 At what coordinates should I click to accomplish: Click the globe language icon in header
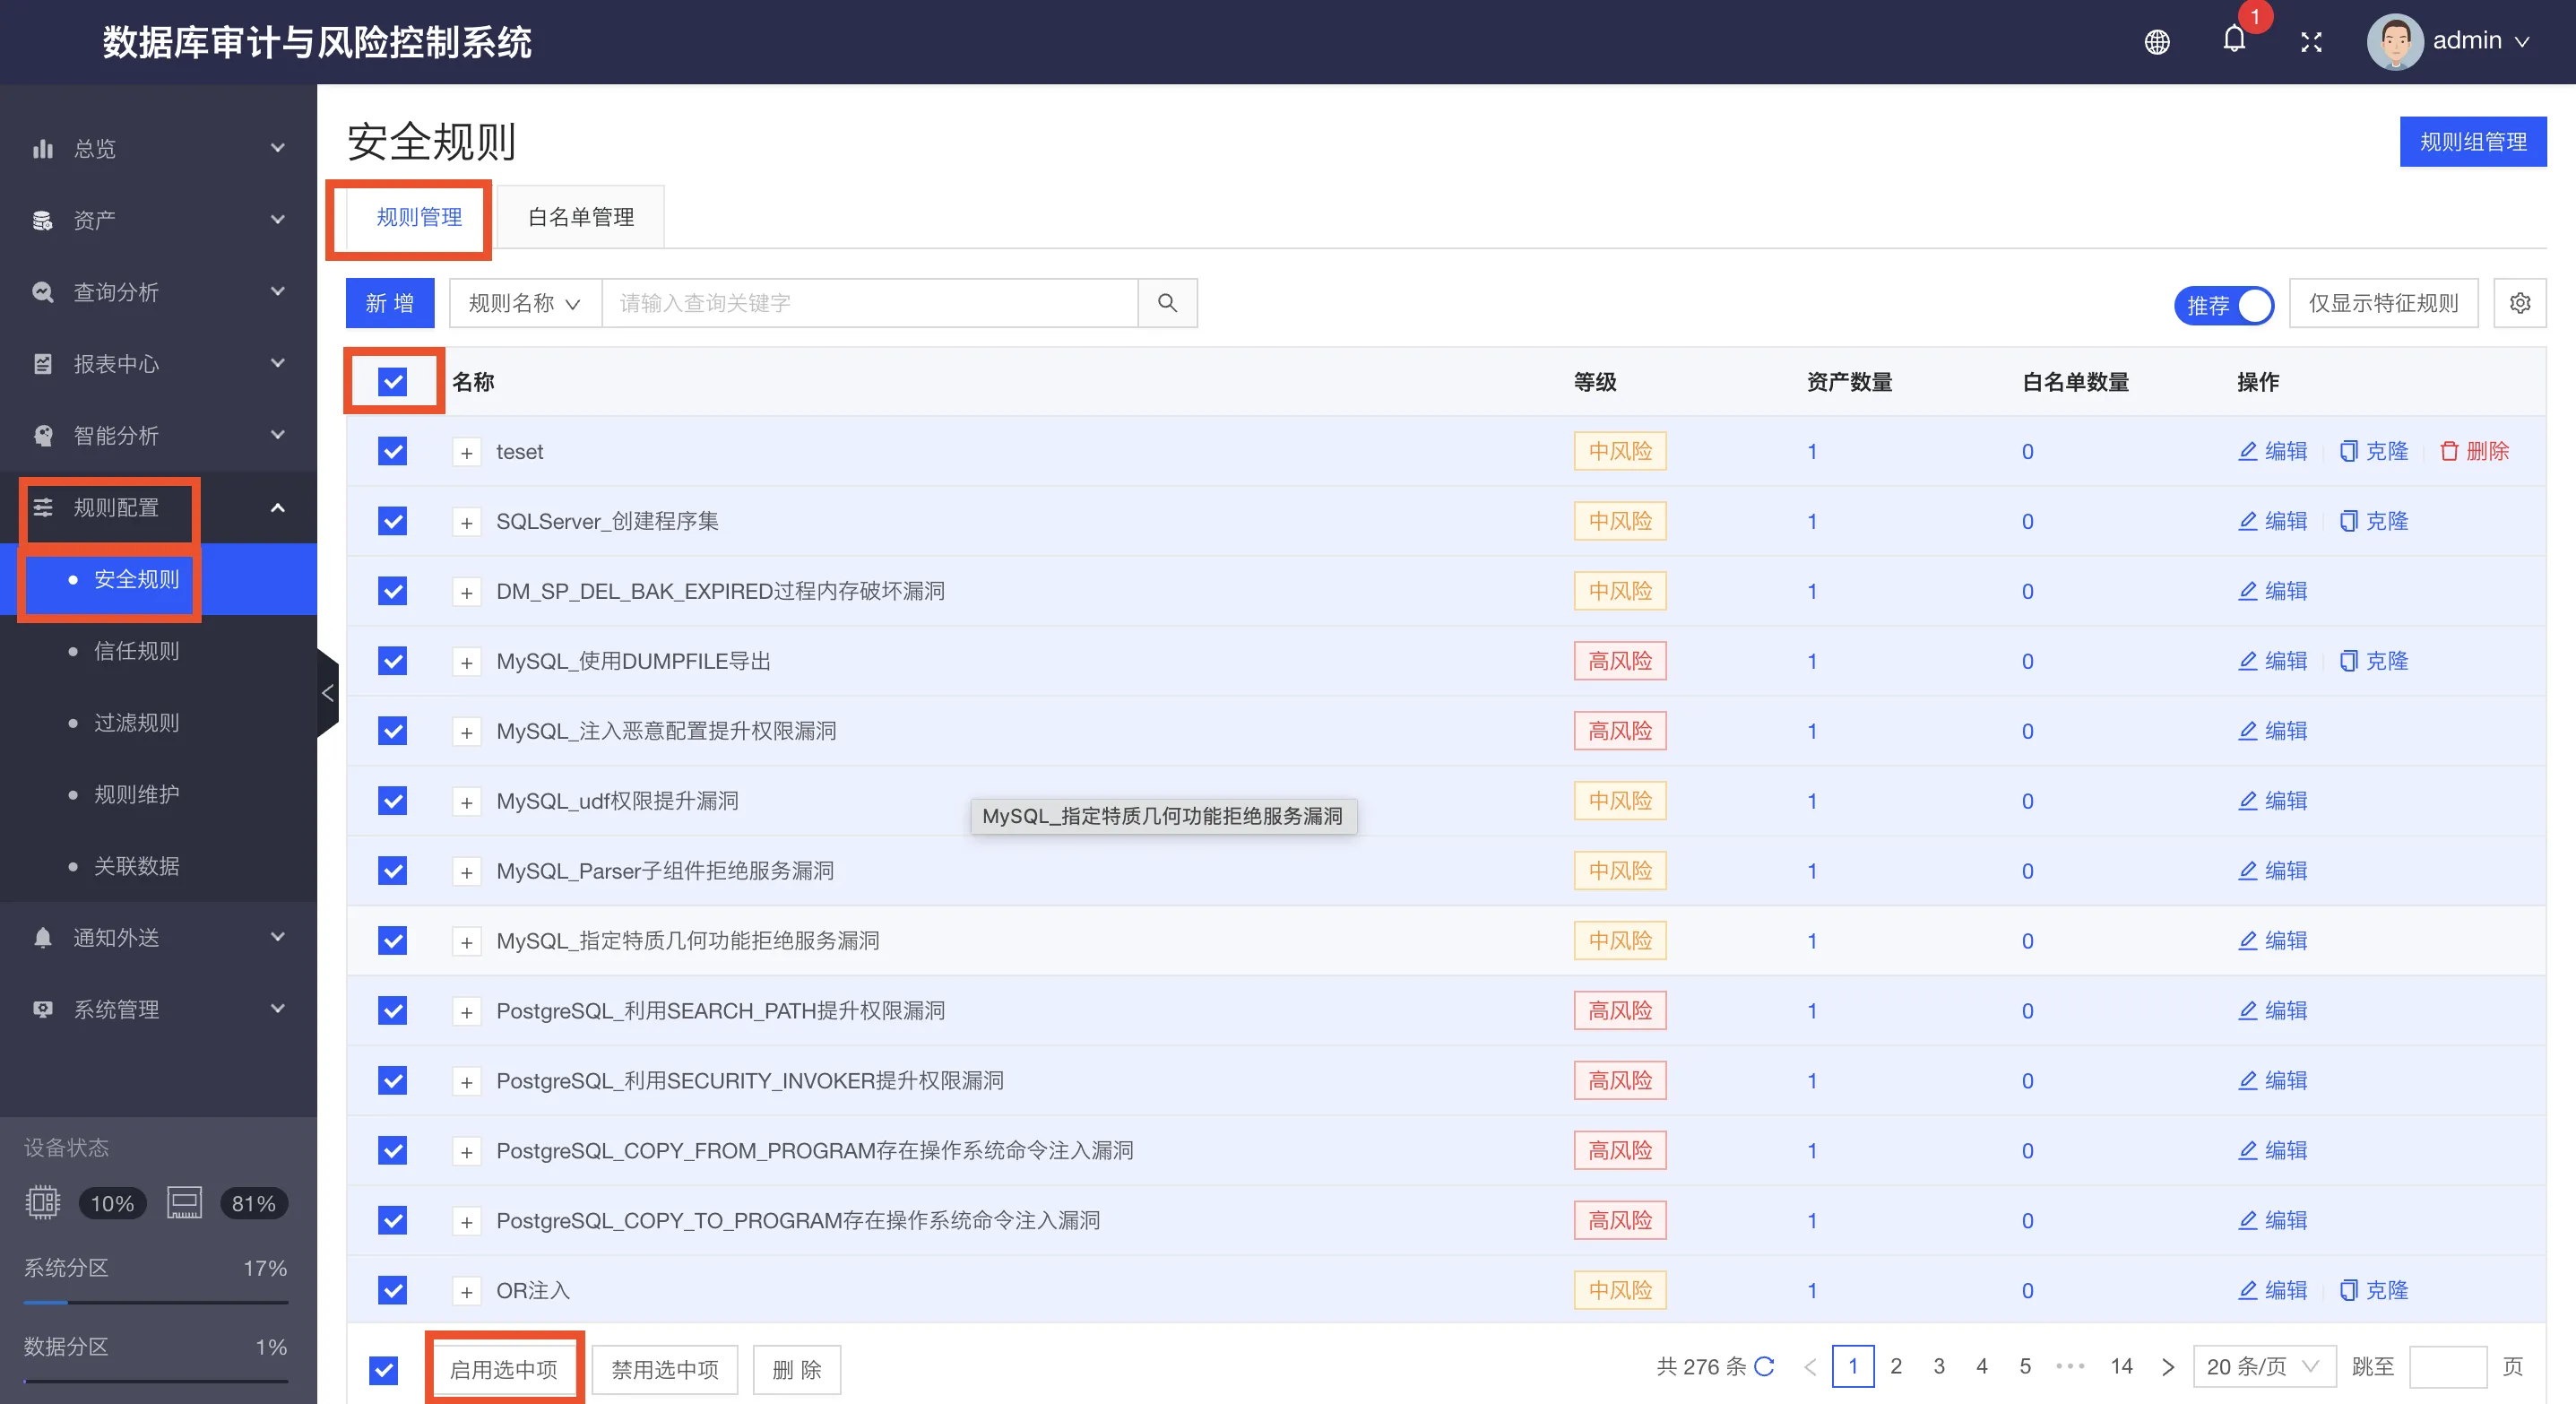coord(2157,42)
